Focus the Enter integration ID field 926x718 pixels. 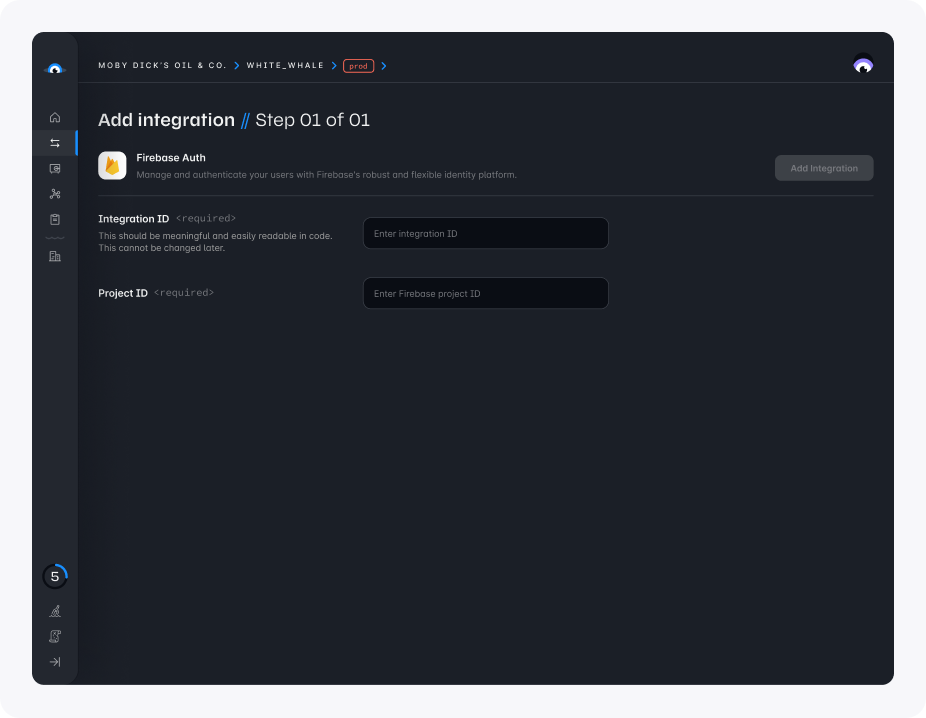point(485,233)
